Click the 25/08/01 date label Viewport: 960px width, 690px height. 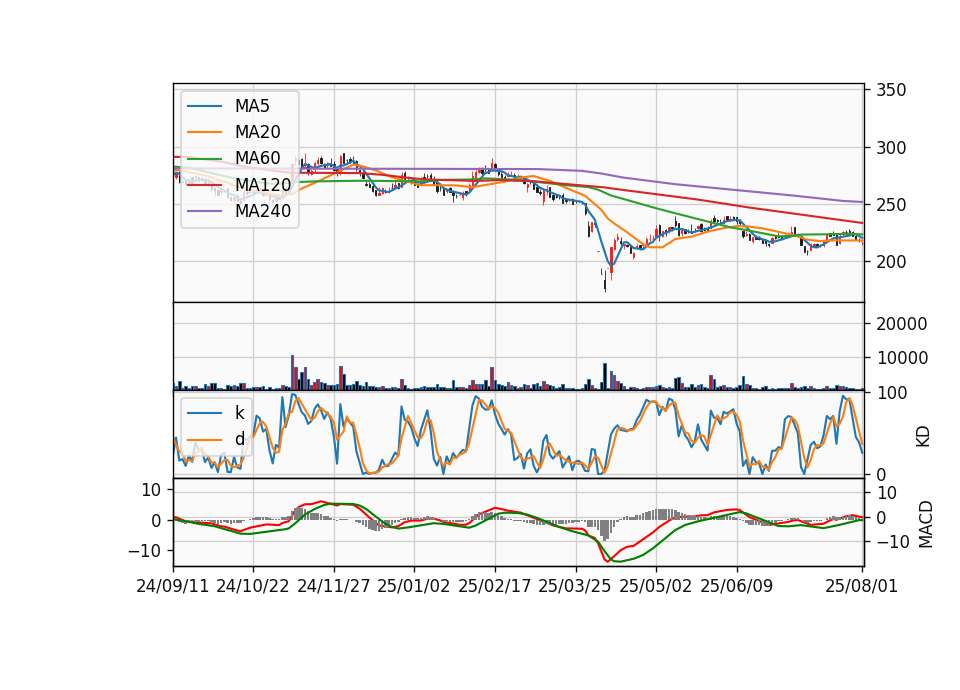(x=861, y=586)
